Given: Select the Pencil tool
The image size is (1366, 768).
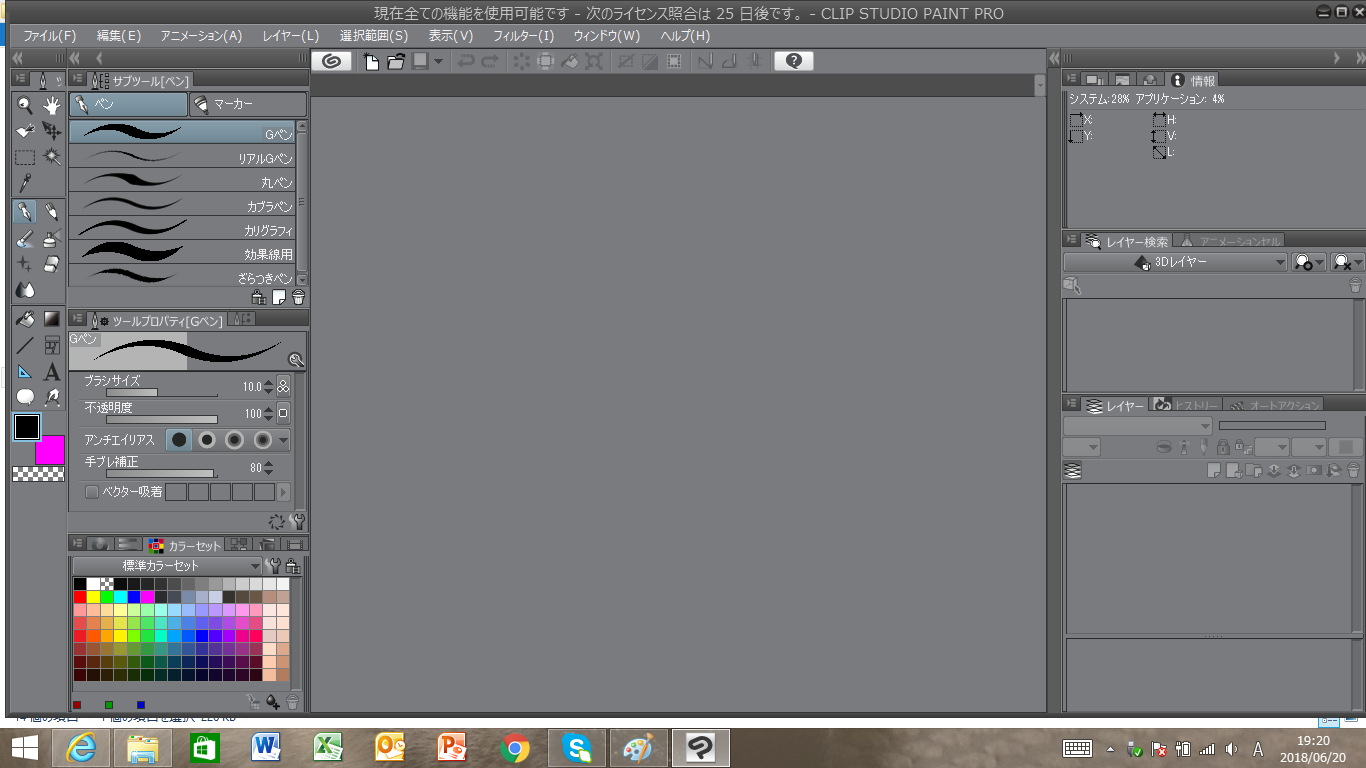Looking at the screenshot, I should (52, 211).
